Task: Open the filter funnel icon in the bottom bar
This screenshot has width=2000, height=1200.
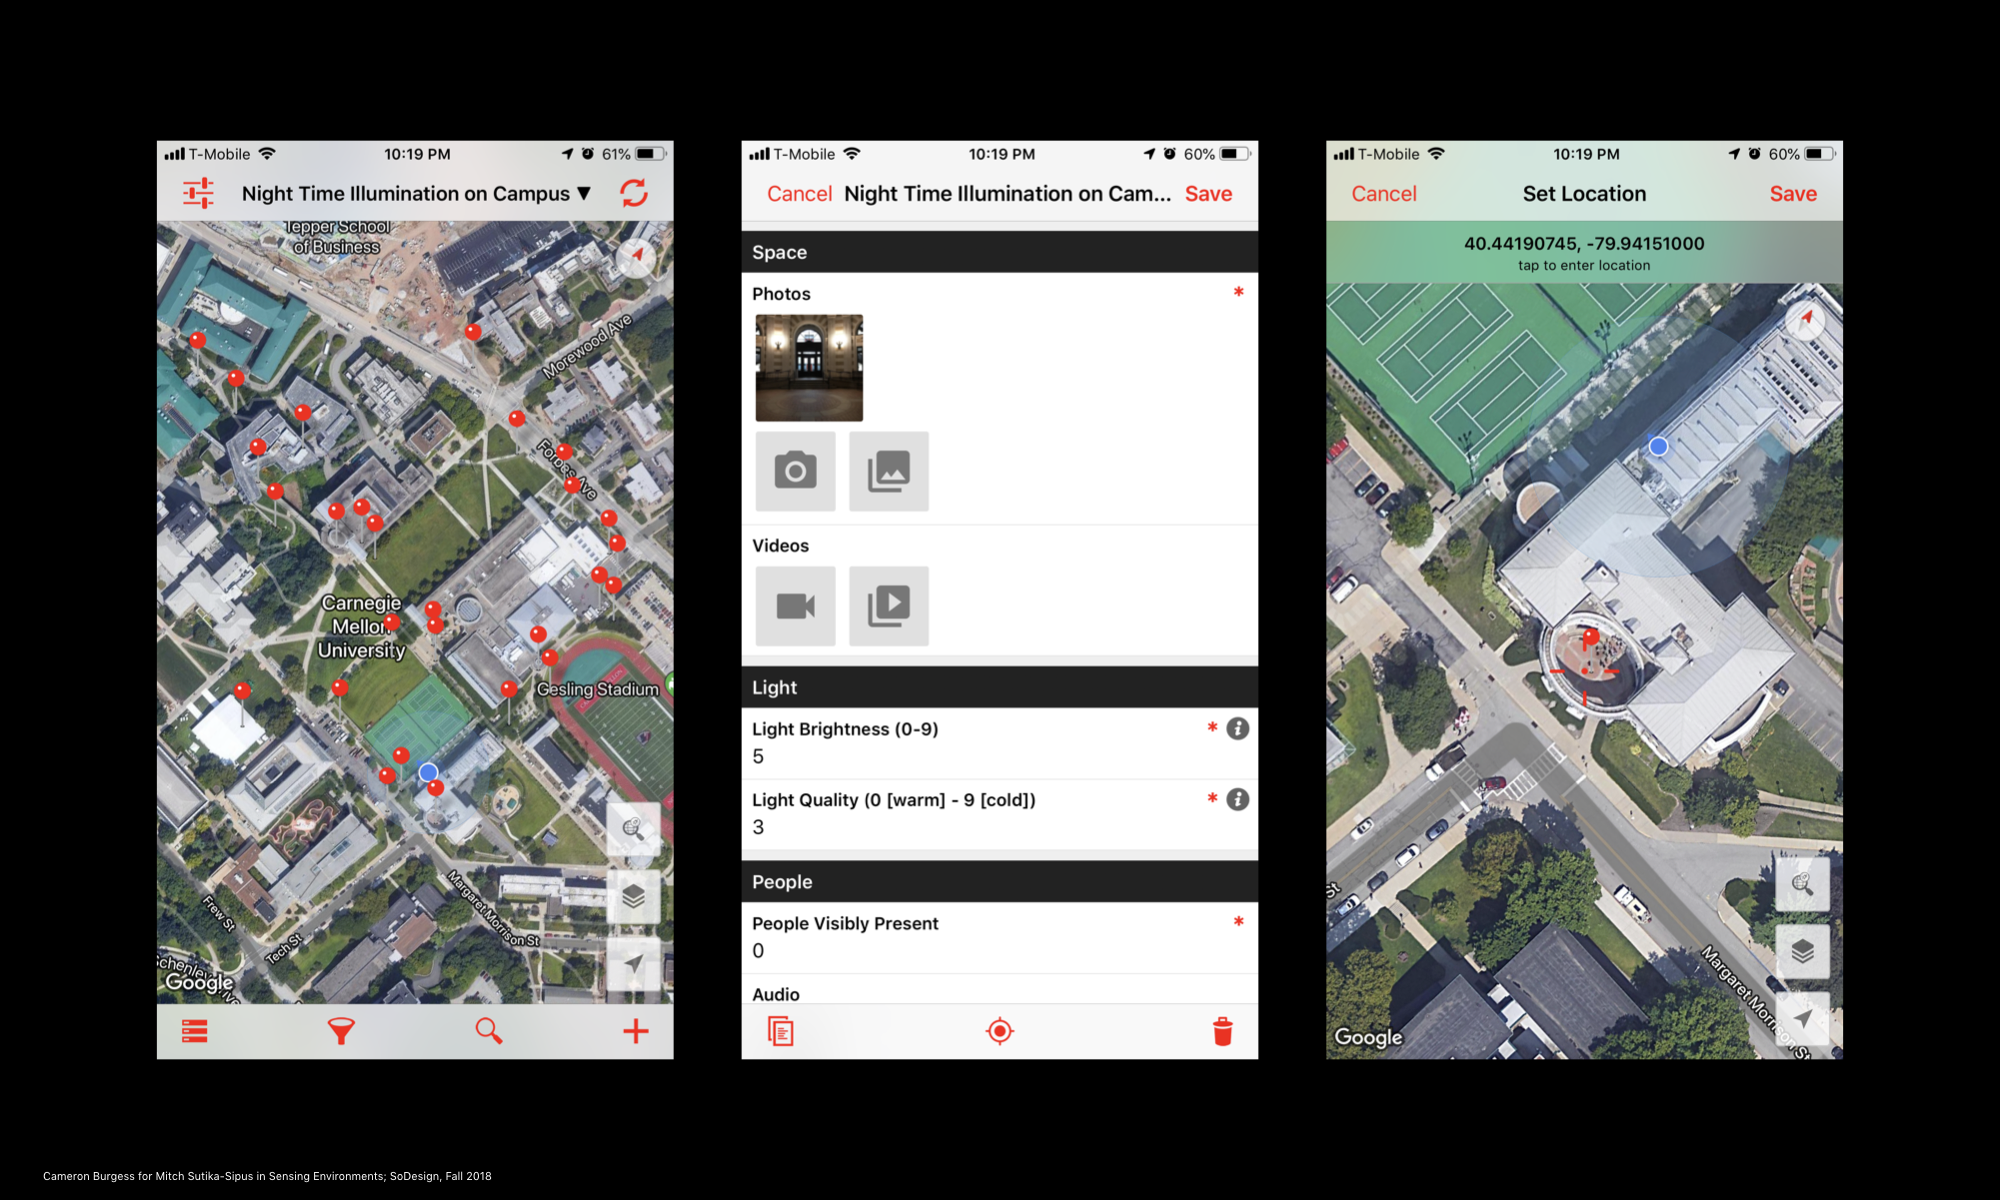Action: pyautogui.click(x=341, y=1031)
